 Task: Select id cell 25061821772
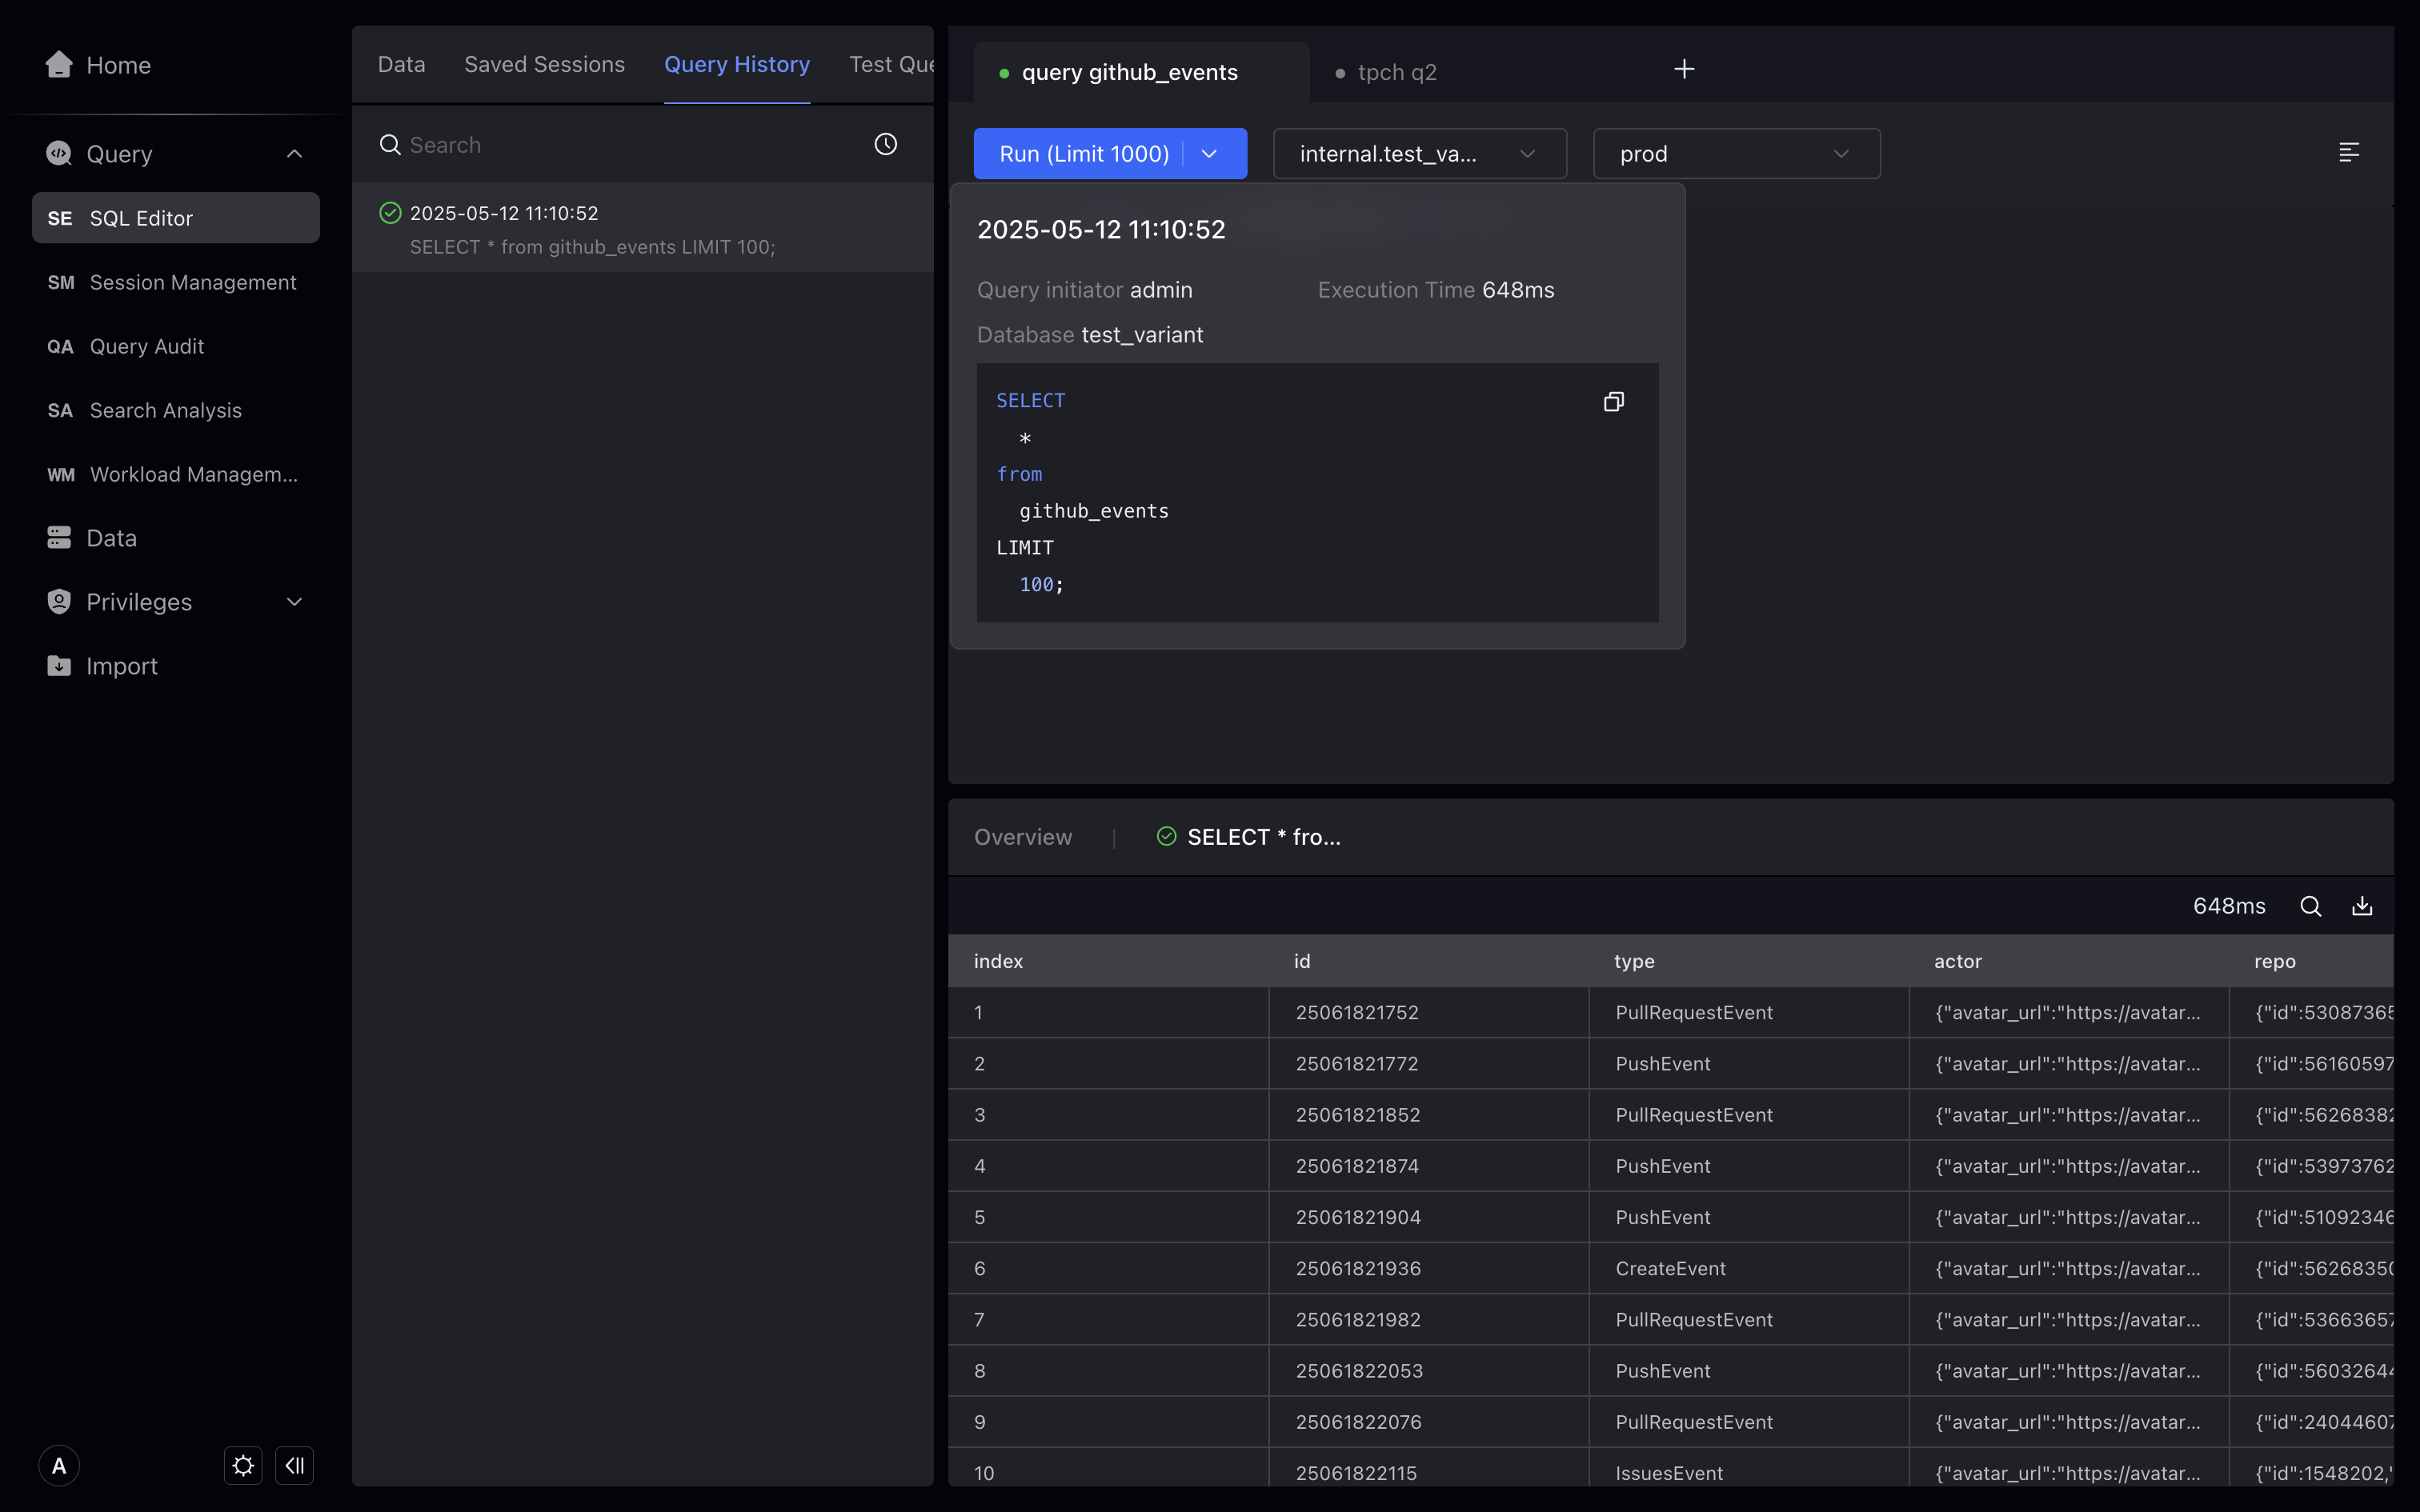[1428, 1063]
